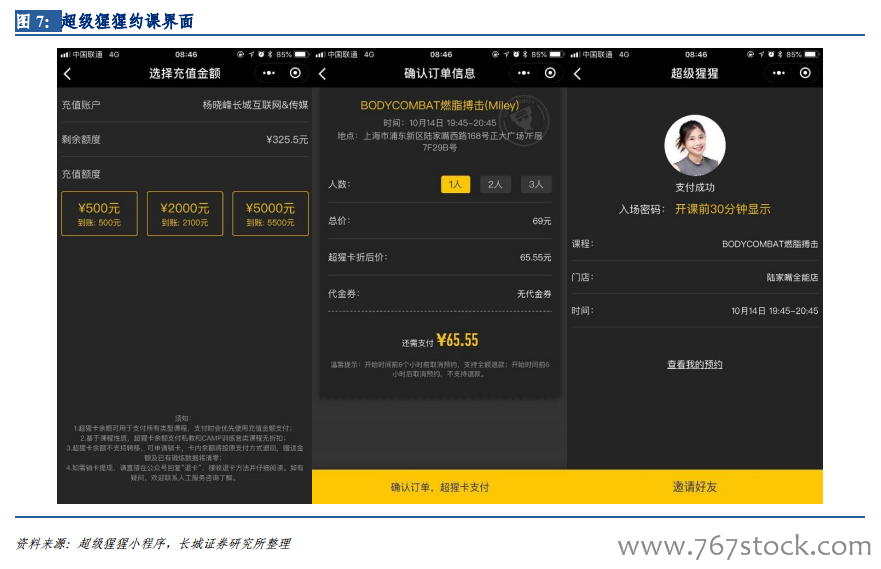This screenshot has width=881, height=569.
Task: Tap the coach profile photo
Action: 695,145
